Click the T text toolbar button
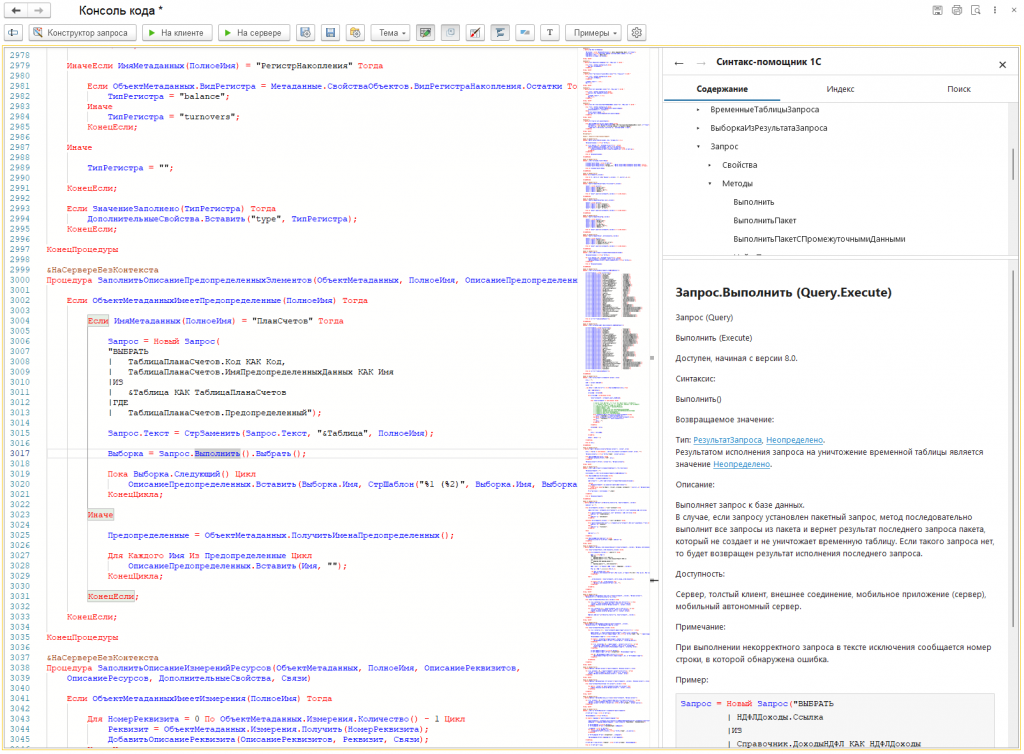This screenshot has width=1024, height=754. click(550, 33)
